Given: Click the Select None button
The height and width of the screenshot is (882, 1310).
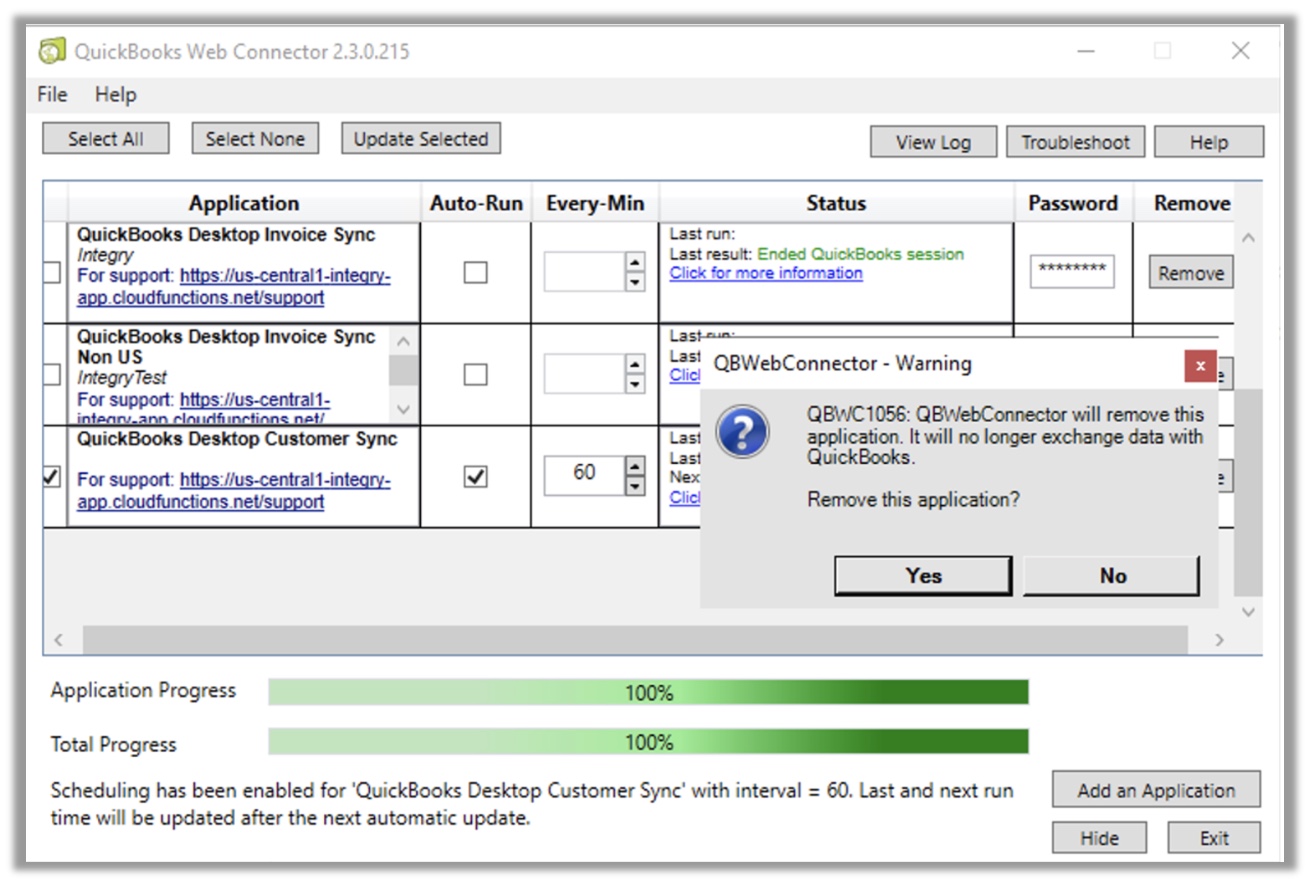Looking at the screenshot, I should click(255, 139).
